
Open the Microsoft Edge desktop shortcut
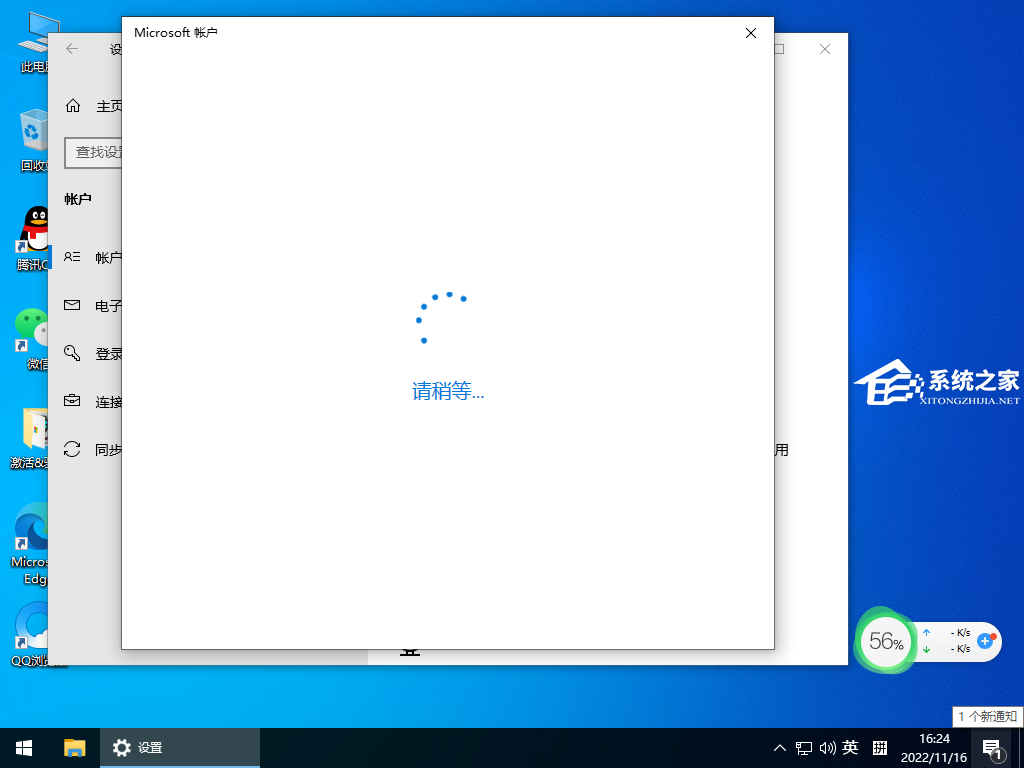tap(33, 526)
